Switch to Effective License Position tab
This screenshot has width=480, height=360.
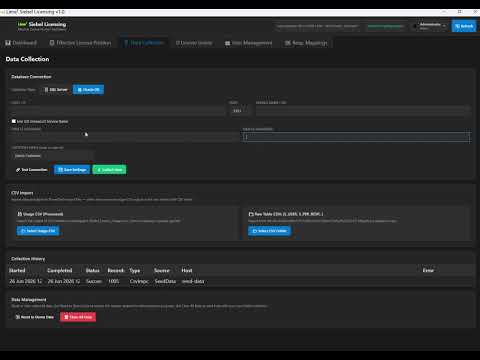pos(80,43)
